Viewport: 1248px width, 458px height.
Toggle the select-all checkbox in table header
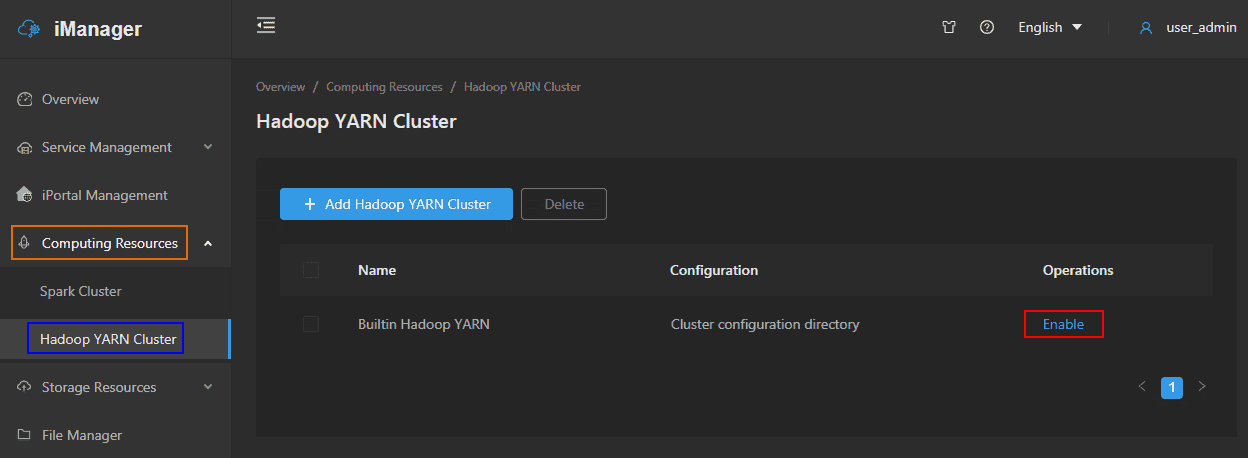coord(311,270)
